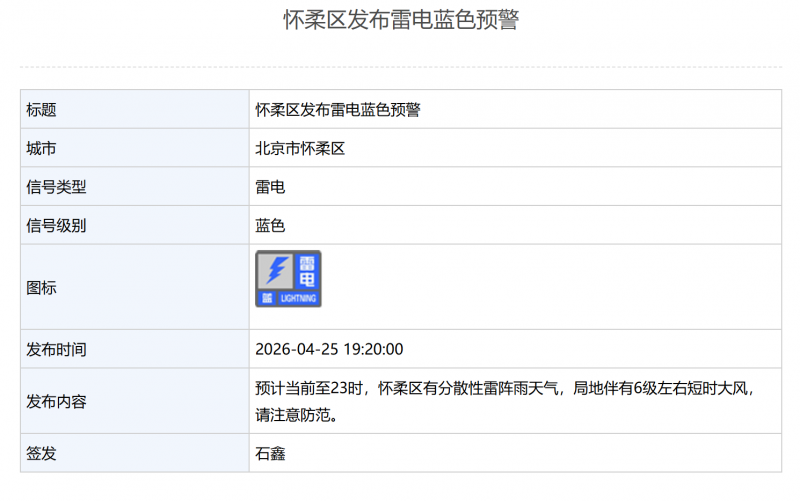Screen dimensions: 800x501
Task: Select the 城市 row label
Action: tap(41, 149)
